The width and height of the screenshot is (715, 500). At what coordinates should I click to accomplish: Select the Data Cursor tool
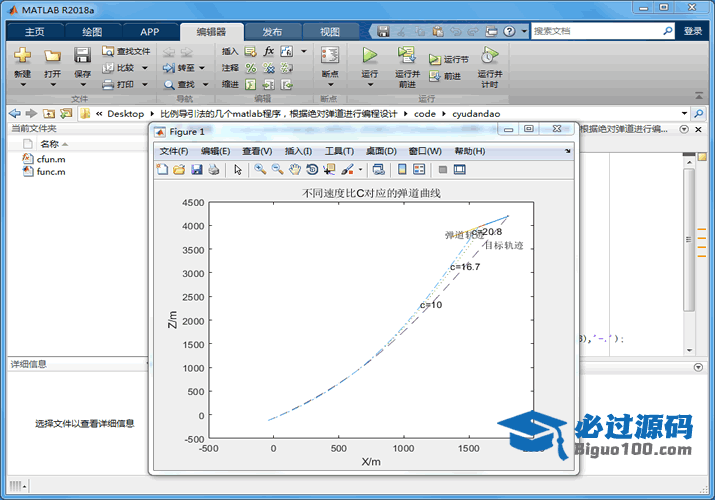coord(329,170)
